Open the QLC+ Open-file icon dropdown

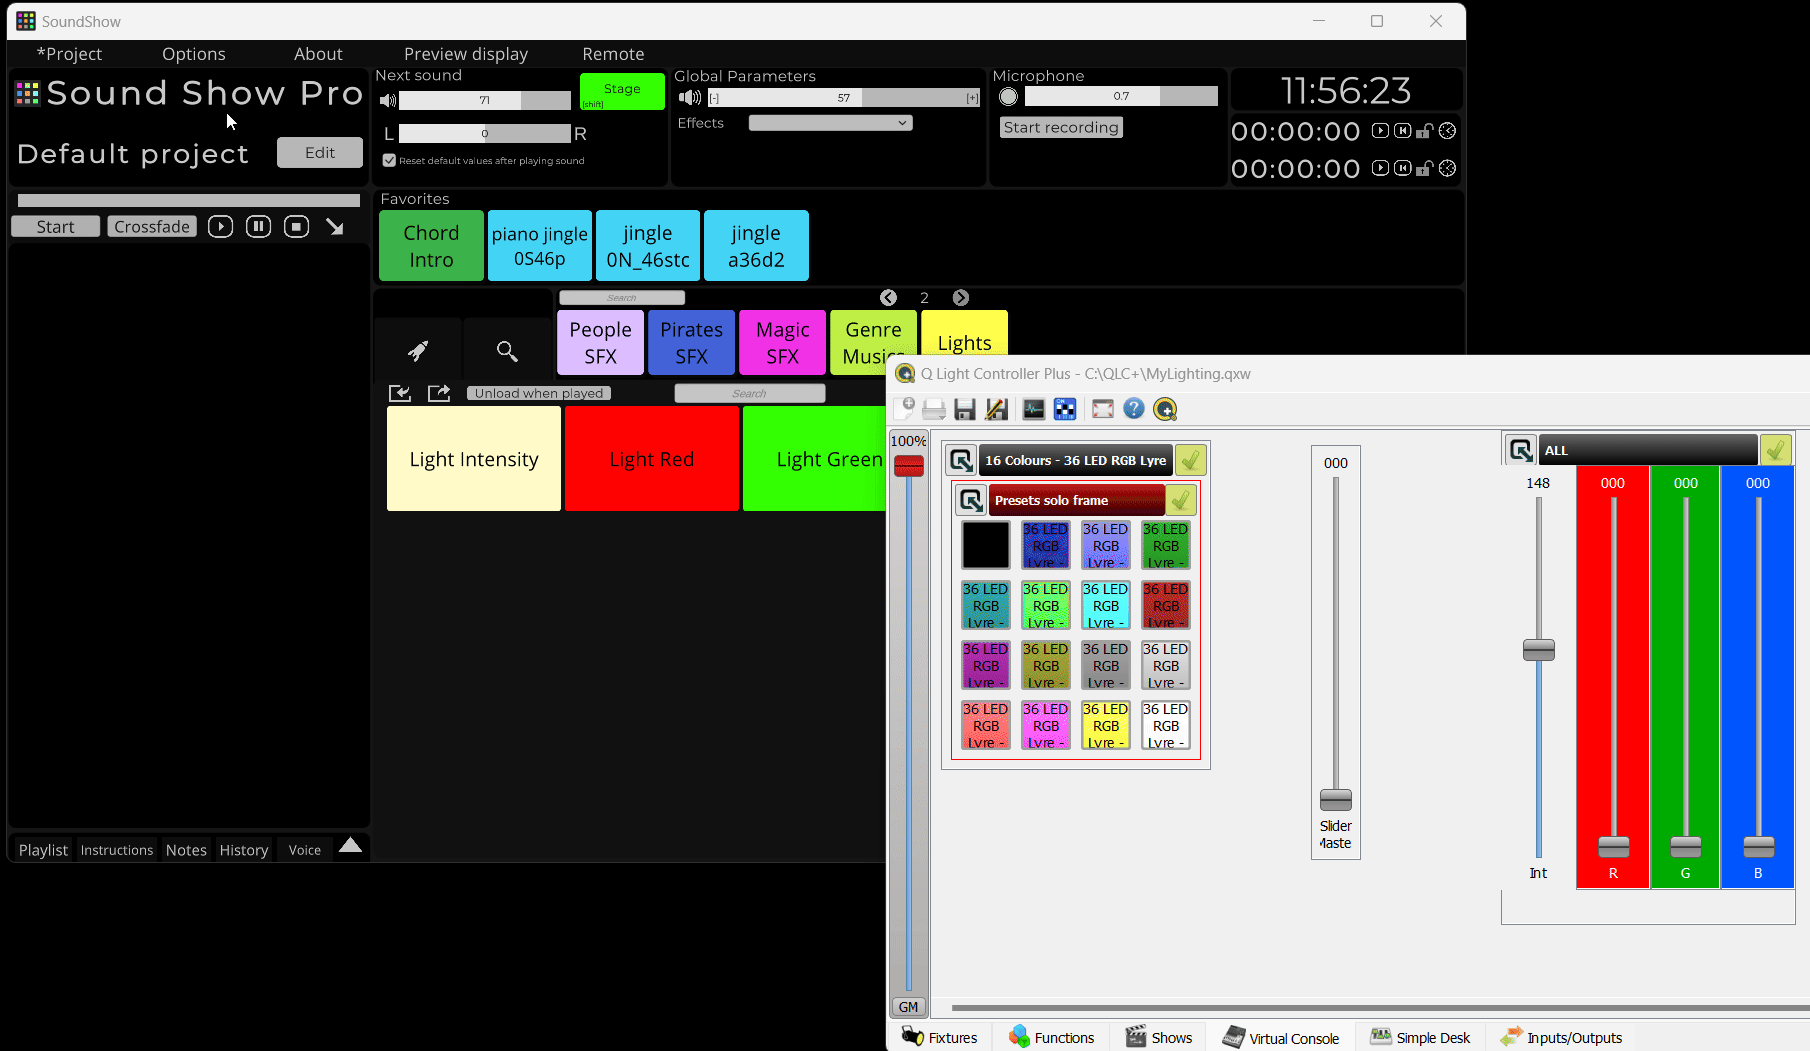point(934,409)
